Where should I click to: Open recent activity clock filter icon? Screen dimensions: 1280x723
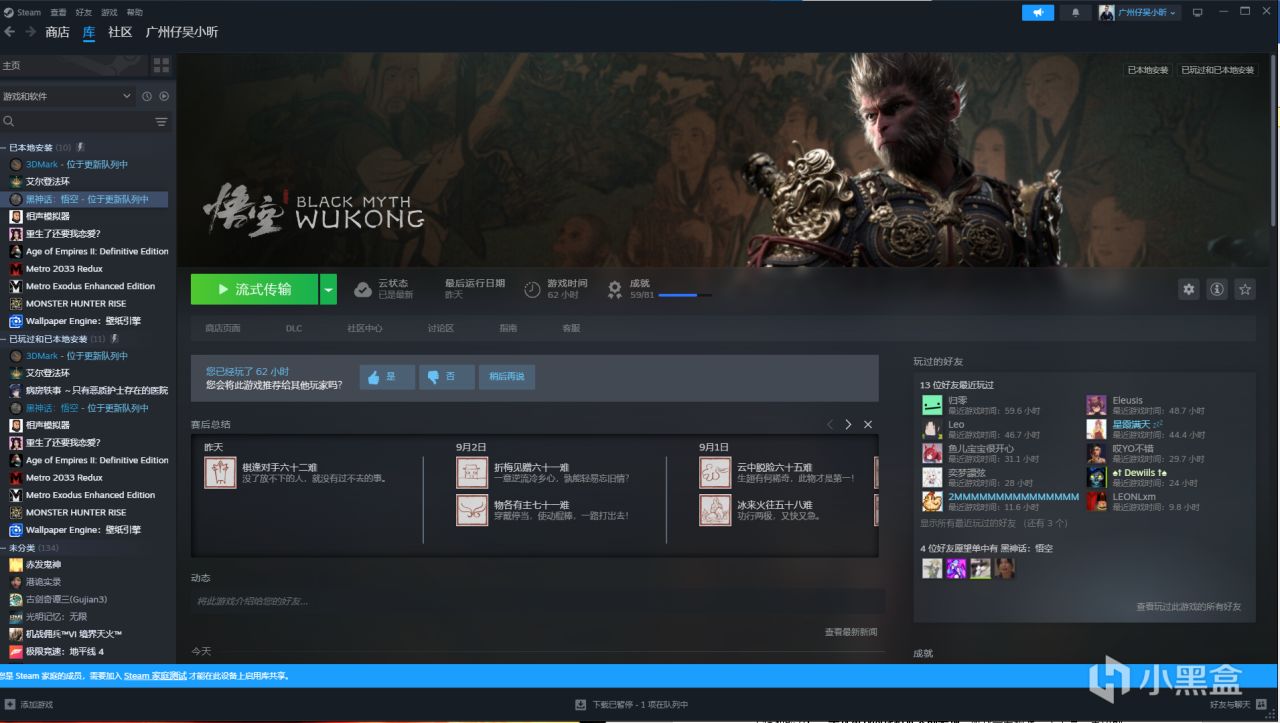(x=147, y=96)
